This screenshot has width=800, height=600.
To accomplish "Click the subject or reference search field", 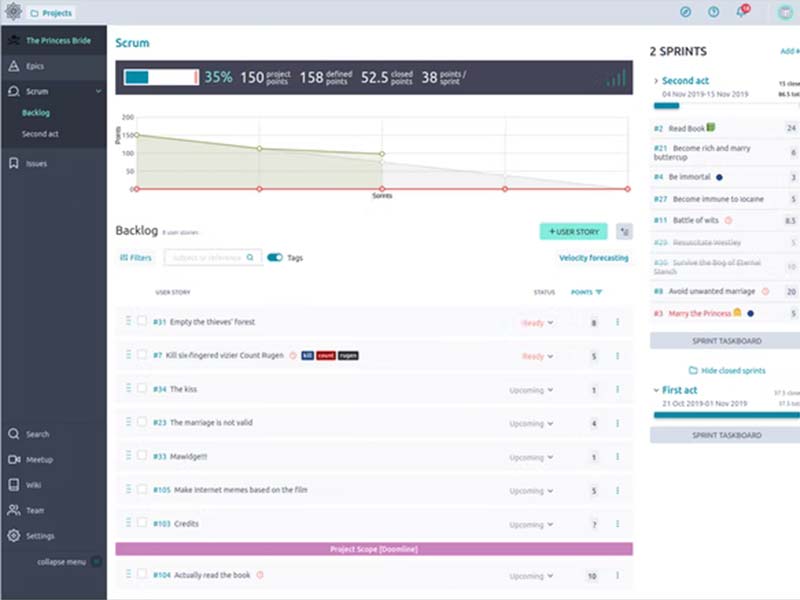I will coord(213,258).
